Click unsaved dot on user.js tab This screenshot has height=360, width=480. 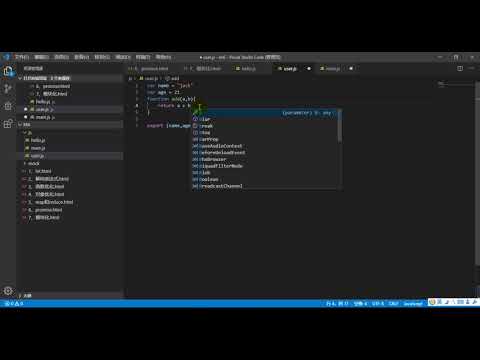point(309,69)
